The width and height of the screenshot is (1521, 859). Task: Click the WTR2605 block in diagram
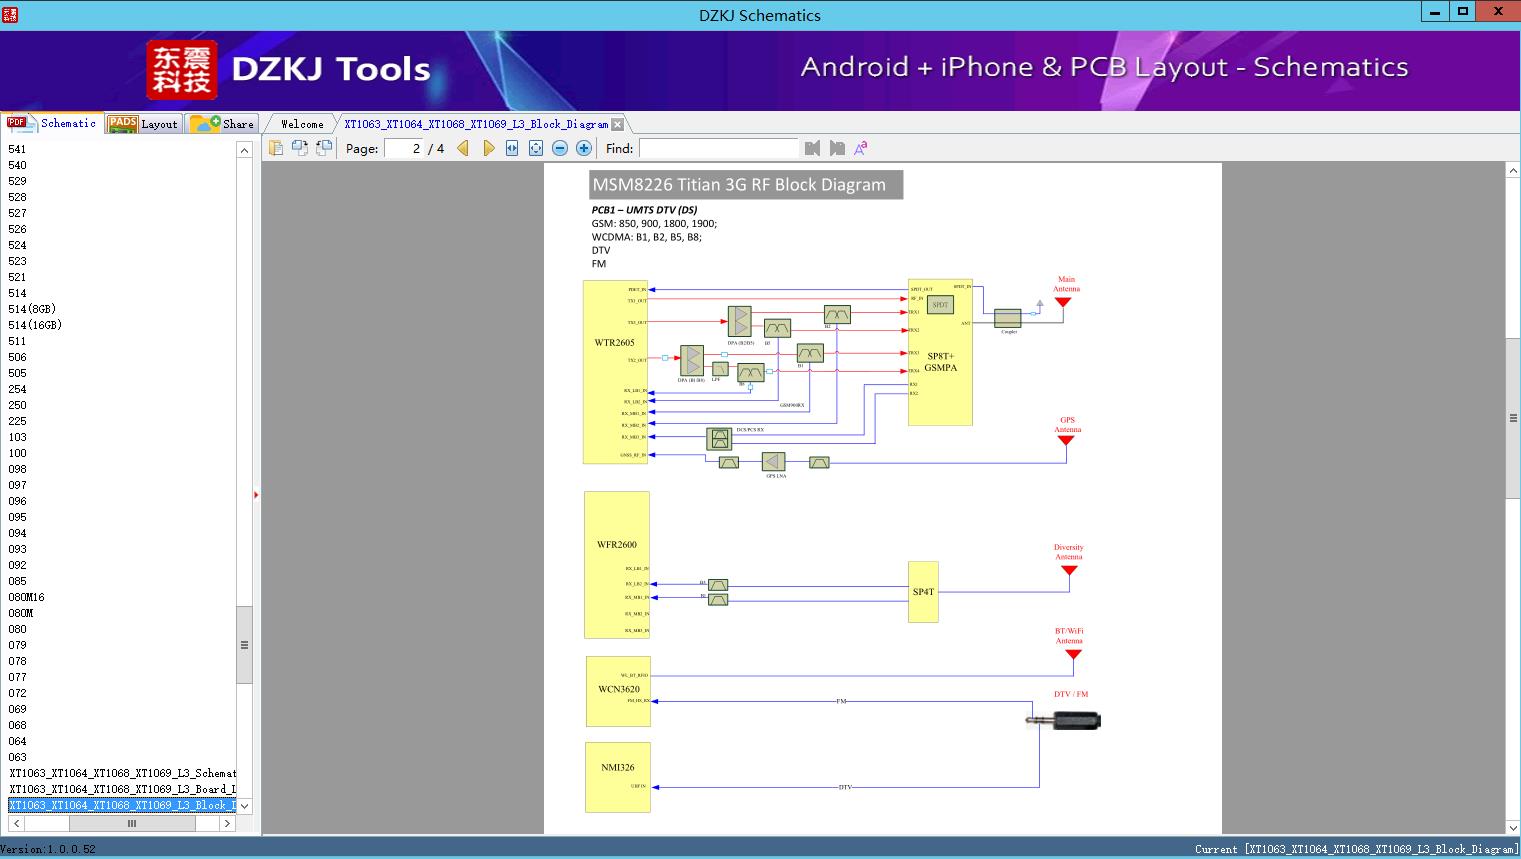[x=615, y=372]
